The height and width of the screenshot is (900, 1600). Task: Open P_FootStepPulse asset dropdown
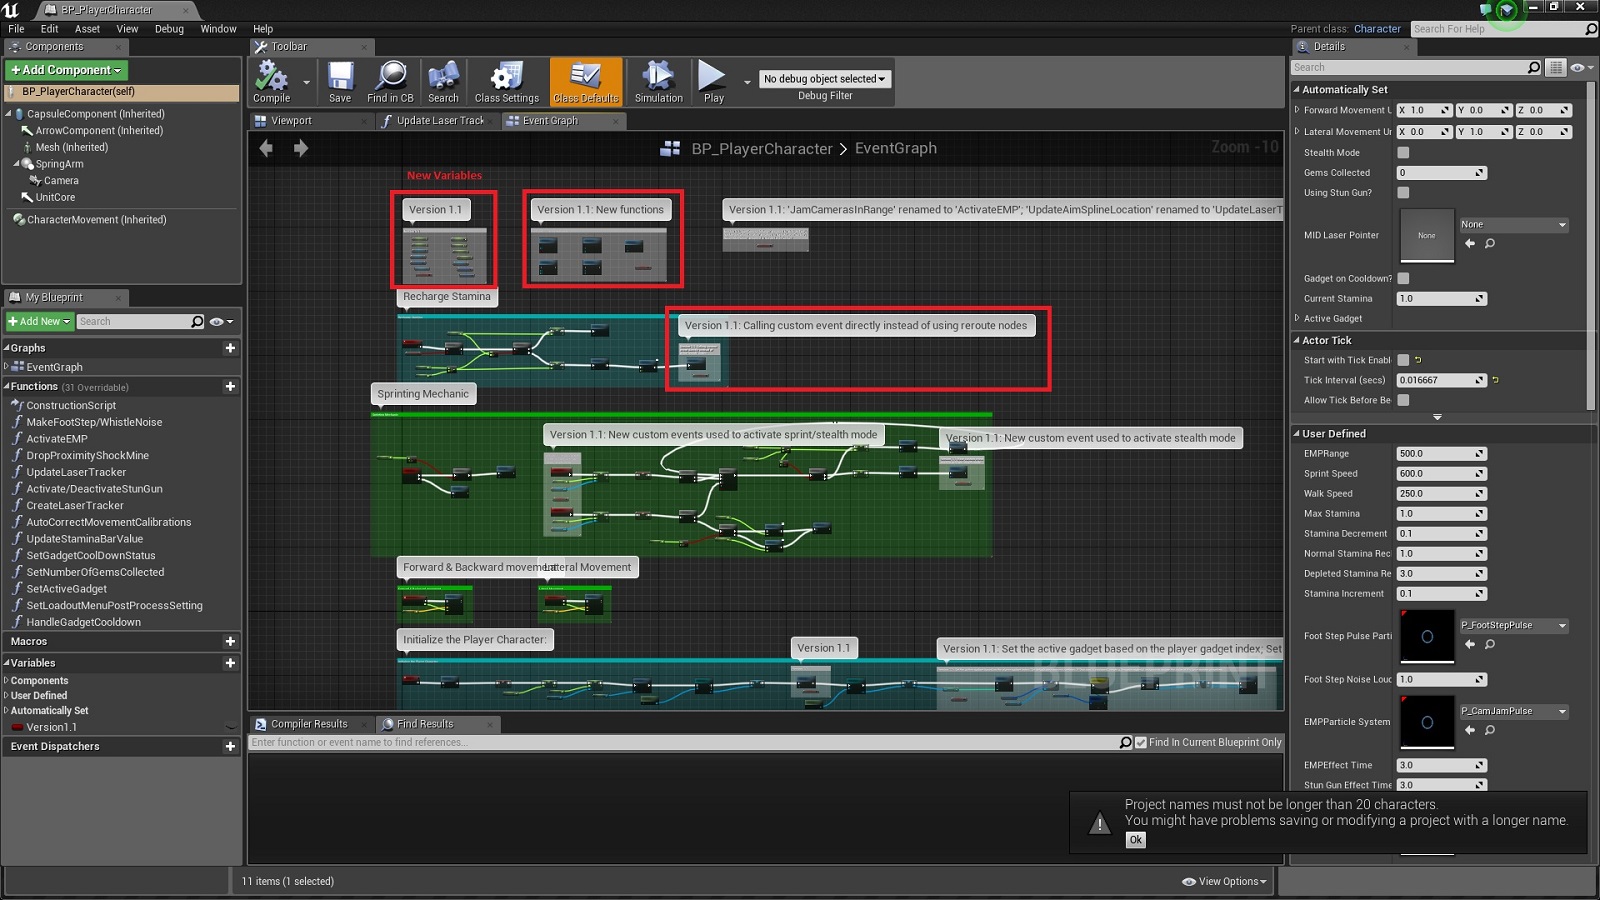tap(1513, 626)
